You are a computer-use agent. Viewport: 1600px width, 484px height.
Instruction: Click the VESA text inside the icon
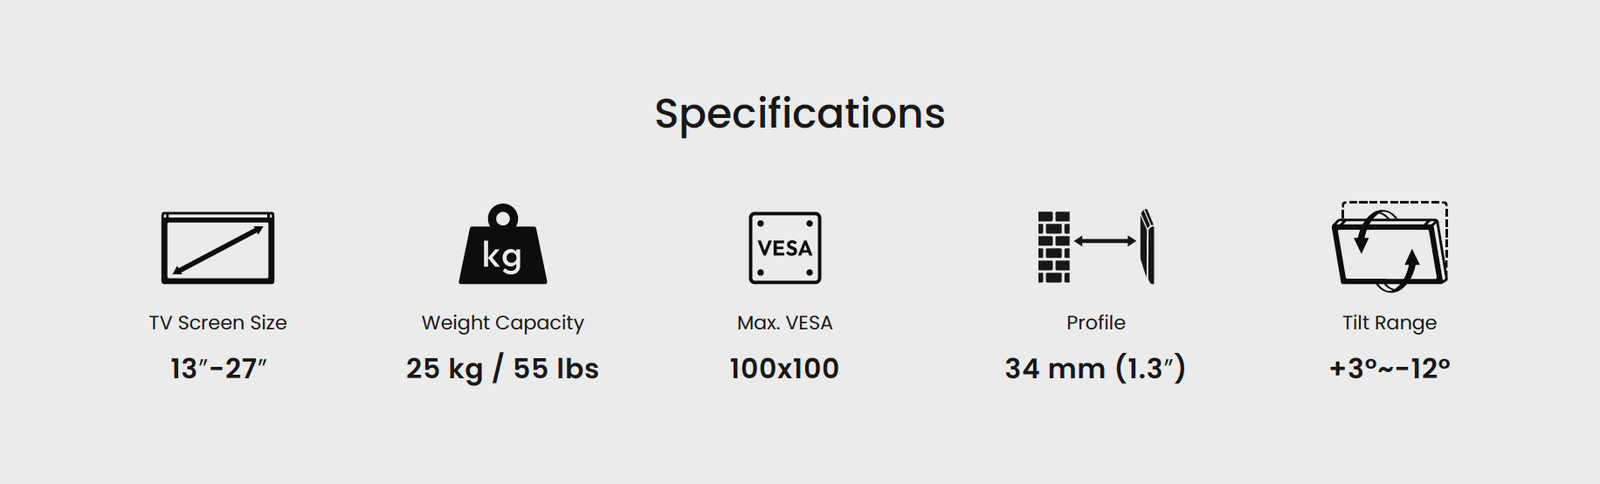coord(785,248)
